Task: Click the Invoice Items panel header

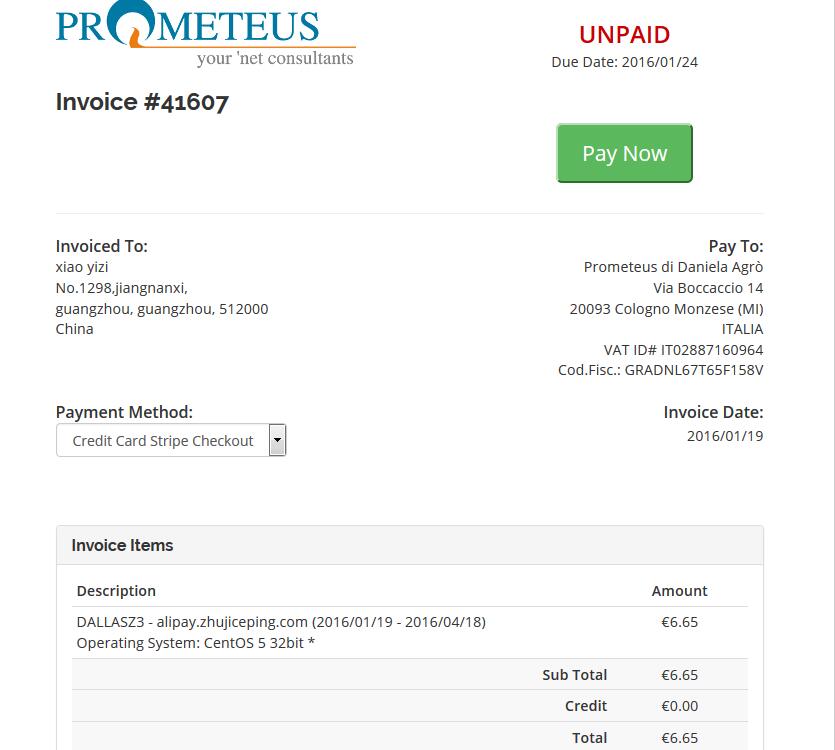Action: (x=410, y=545)
